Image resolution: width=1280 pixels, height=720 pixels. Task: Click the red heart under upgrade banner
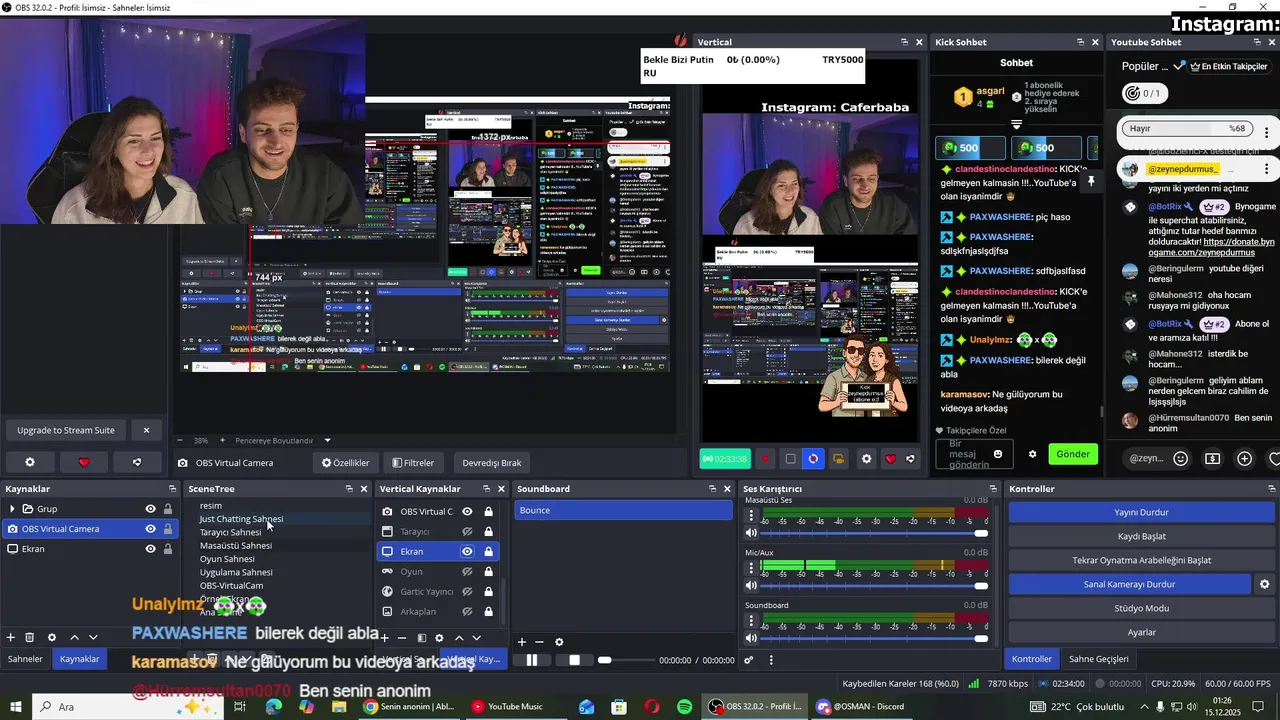click(84, 462)
